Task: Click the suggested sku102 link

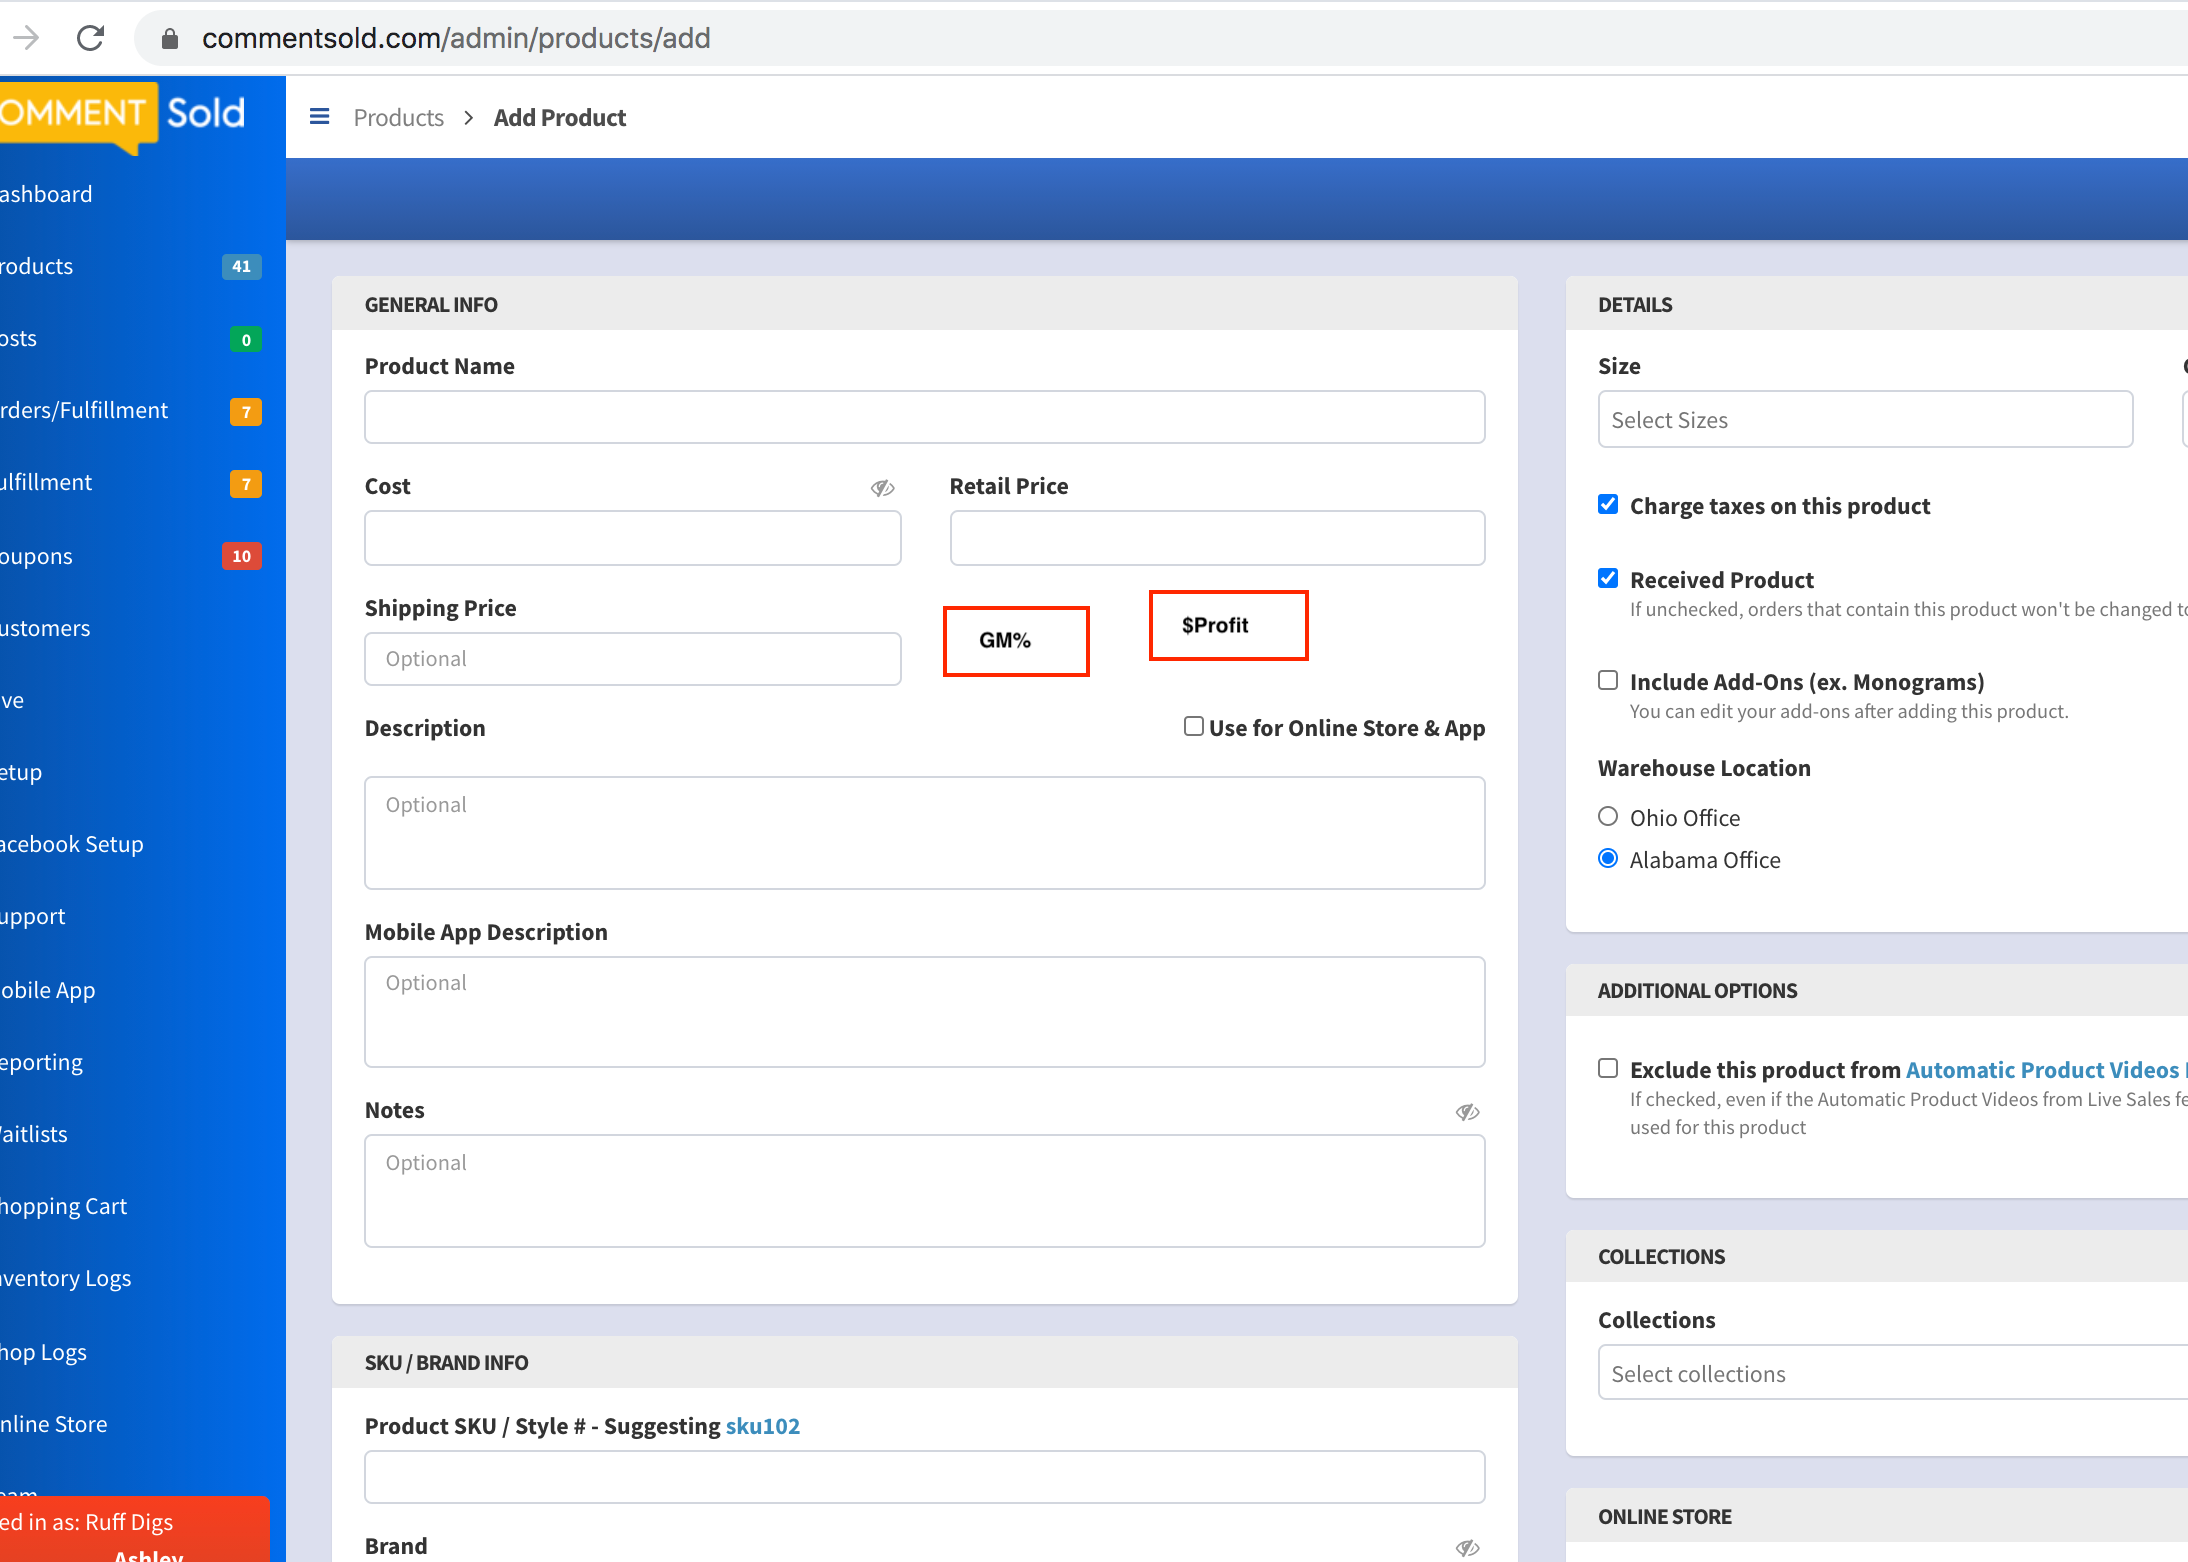Action: [763, 1426]
